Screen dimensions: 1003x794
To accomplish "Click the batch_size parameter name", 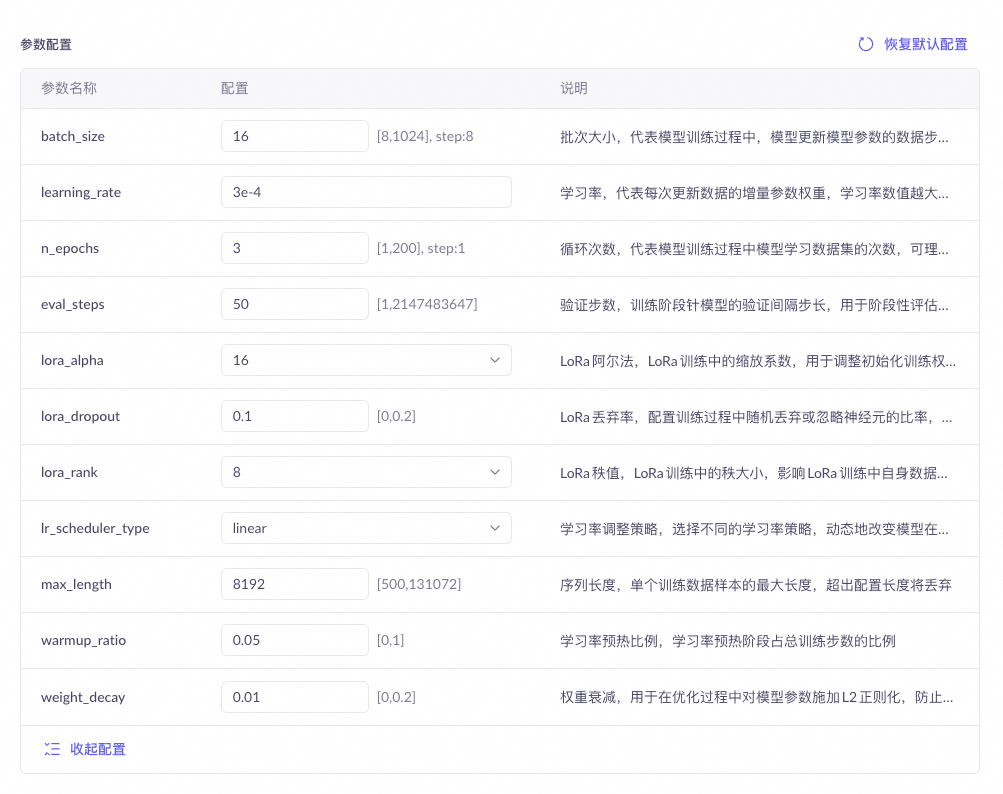I will pos(73,136).
